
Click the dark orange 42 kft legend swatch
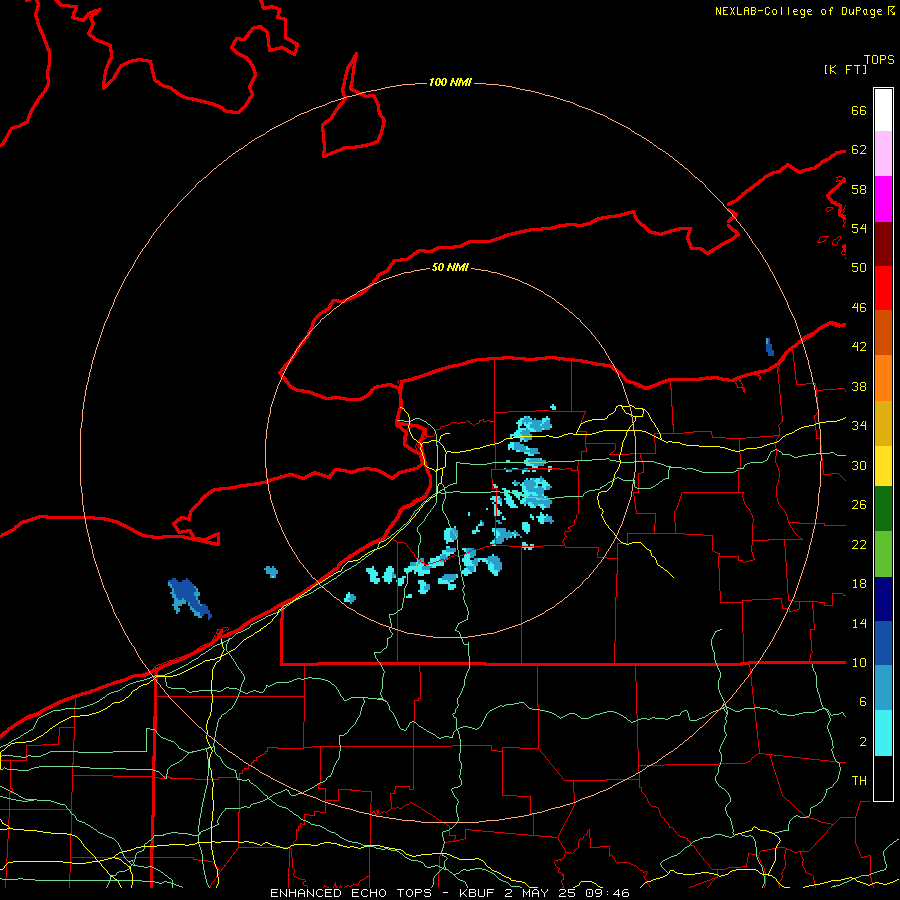883,333
